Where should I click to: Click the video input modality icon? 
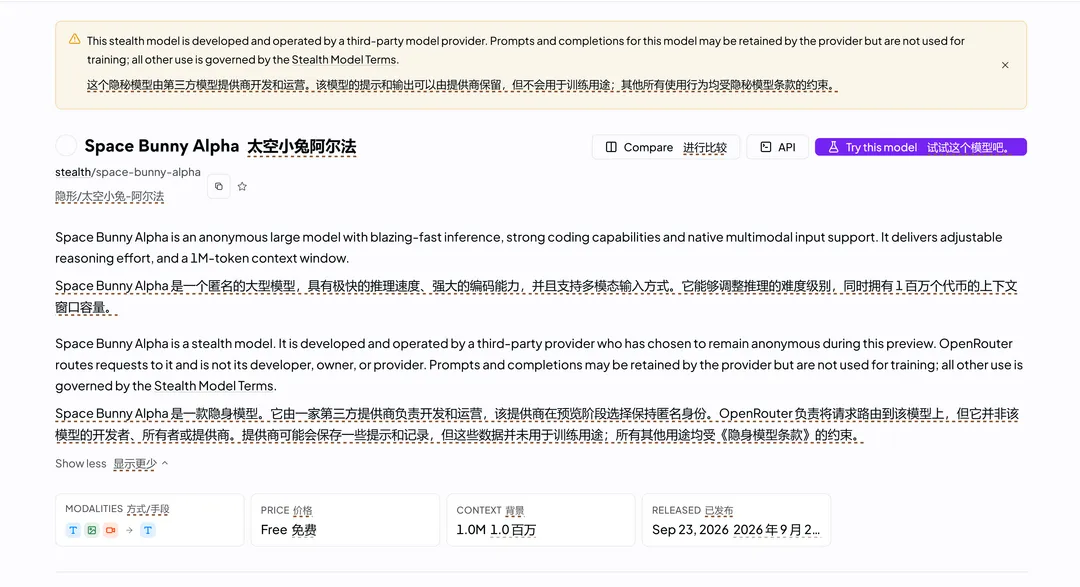(110, 530)
